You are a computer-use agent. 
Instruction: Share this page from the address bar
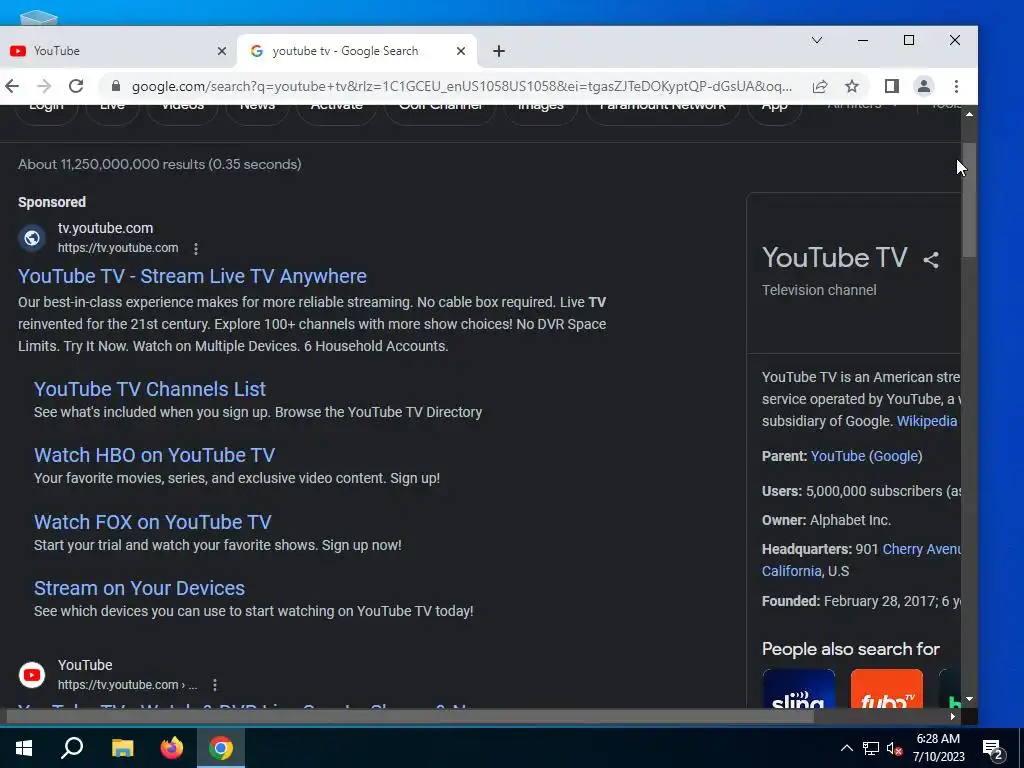tap(820, 86)
